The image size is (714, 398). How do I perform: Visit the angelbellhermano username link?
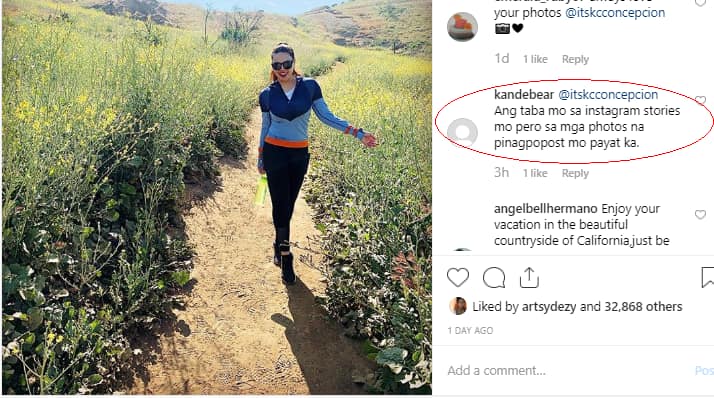546,209
